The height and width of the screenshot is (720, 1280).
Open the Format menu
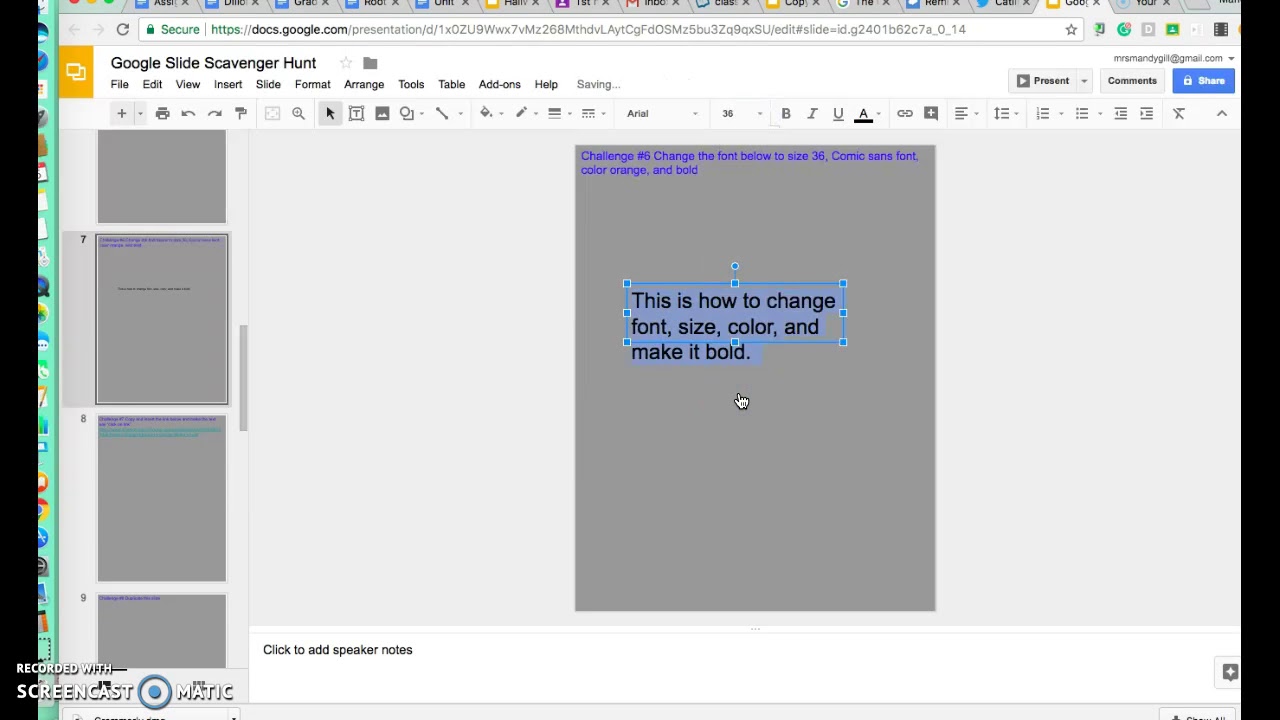pos(313,84)
